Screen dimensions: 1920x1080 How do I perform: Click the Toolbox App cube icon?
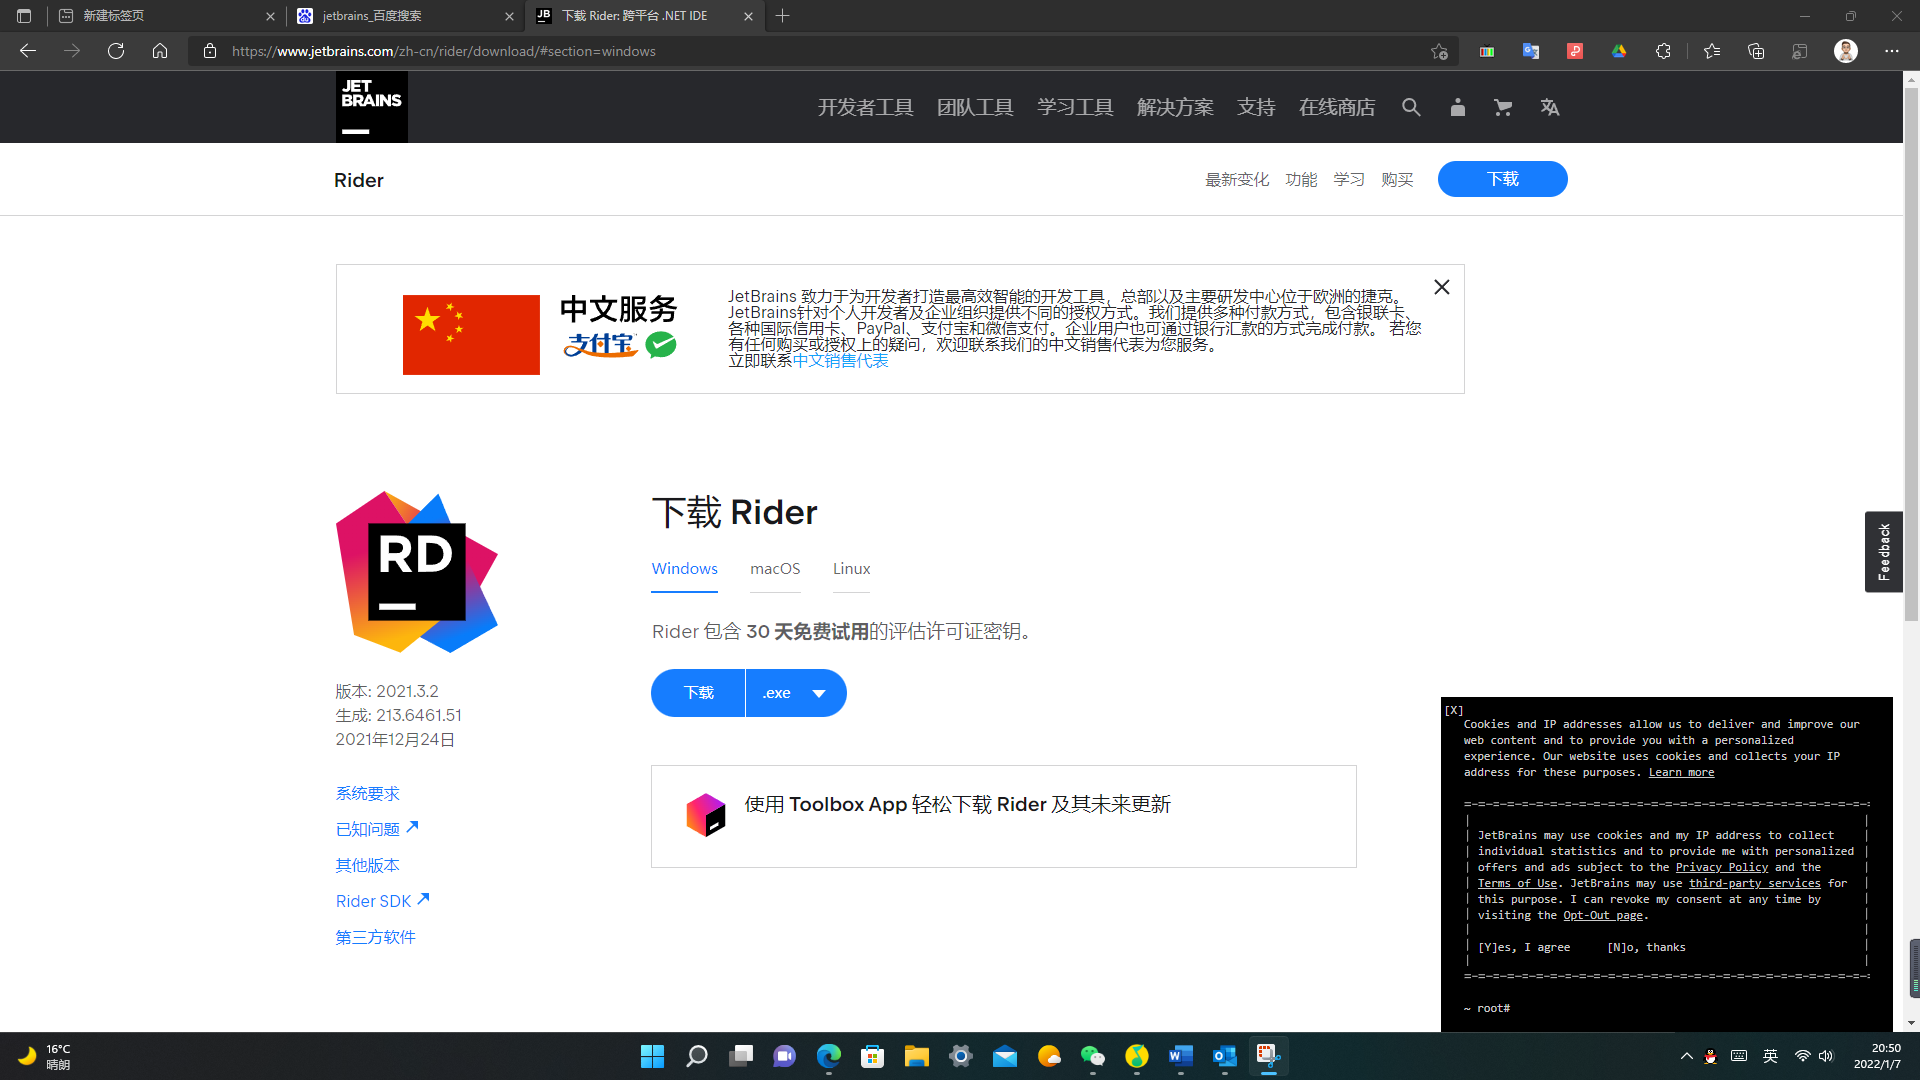pos(706,815)
